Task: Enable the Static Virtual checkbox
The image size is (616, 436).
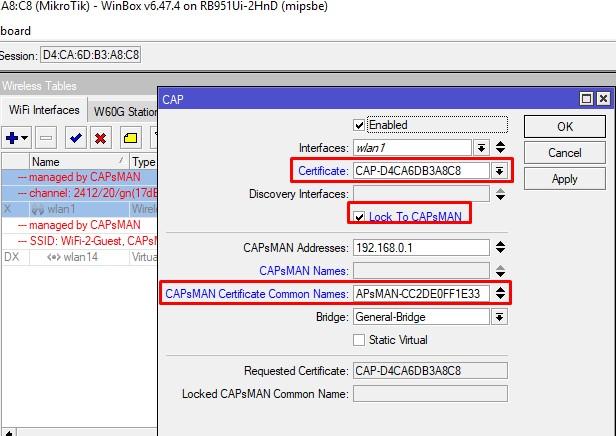Action: click(359, 340)
